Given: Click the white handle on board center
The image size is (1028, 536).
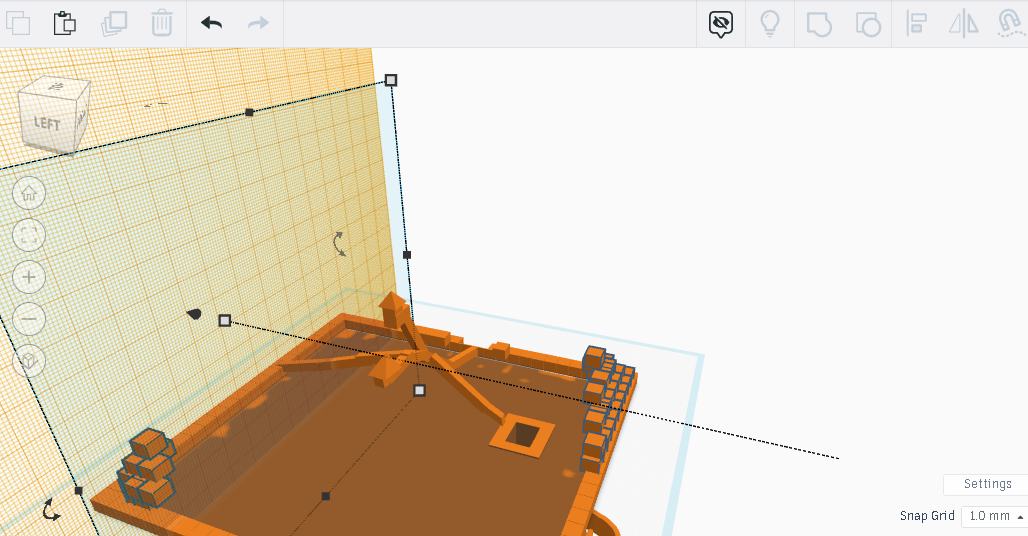Looking at the screenshot, I should click(x=420, y=391).
